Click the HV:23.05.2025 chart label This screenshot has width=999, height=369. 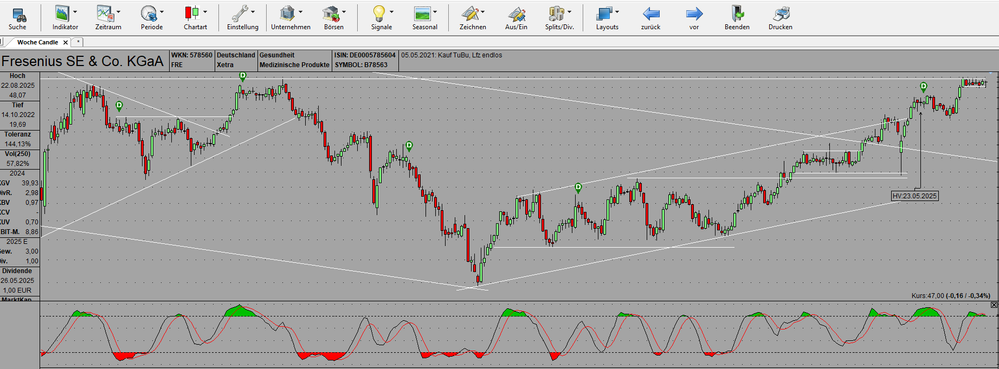point(915,196)
